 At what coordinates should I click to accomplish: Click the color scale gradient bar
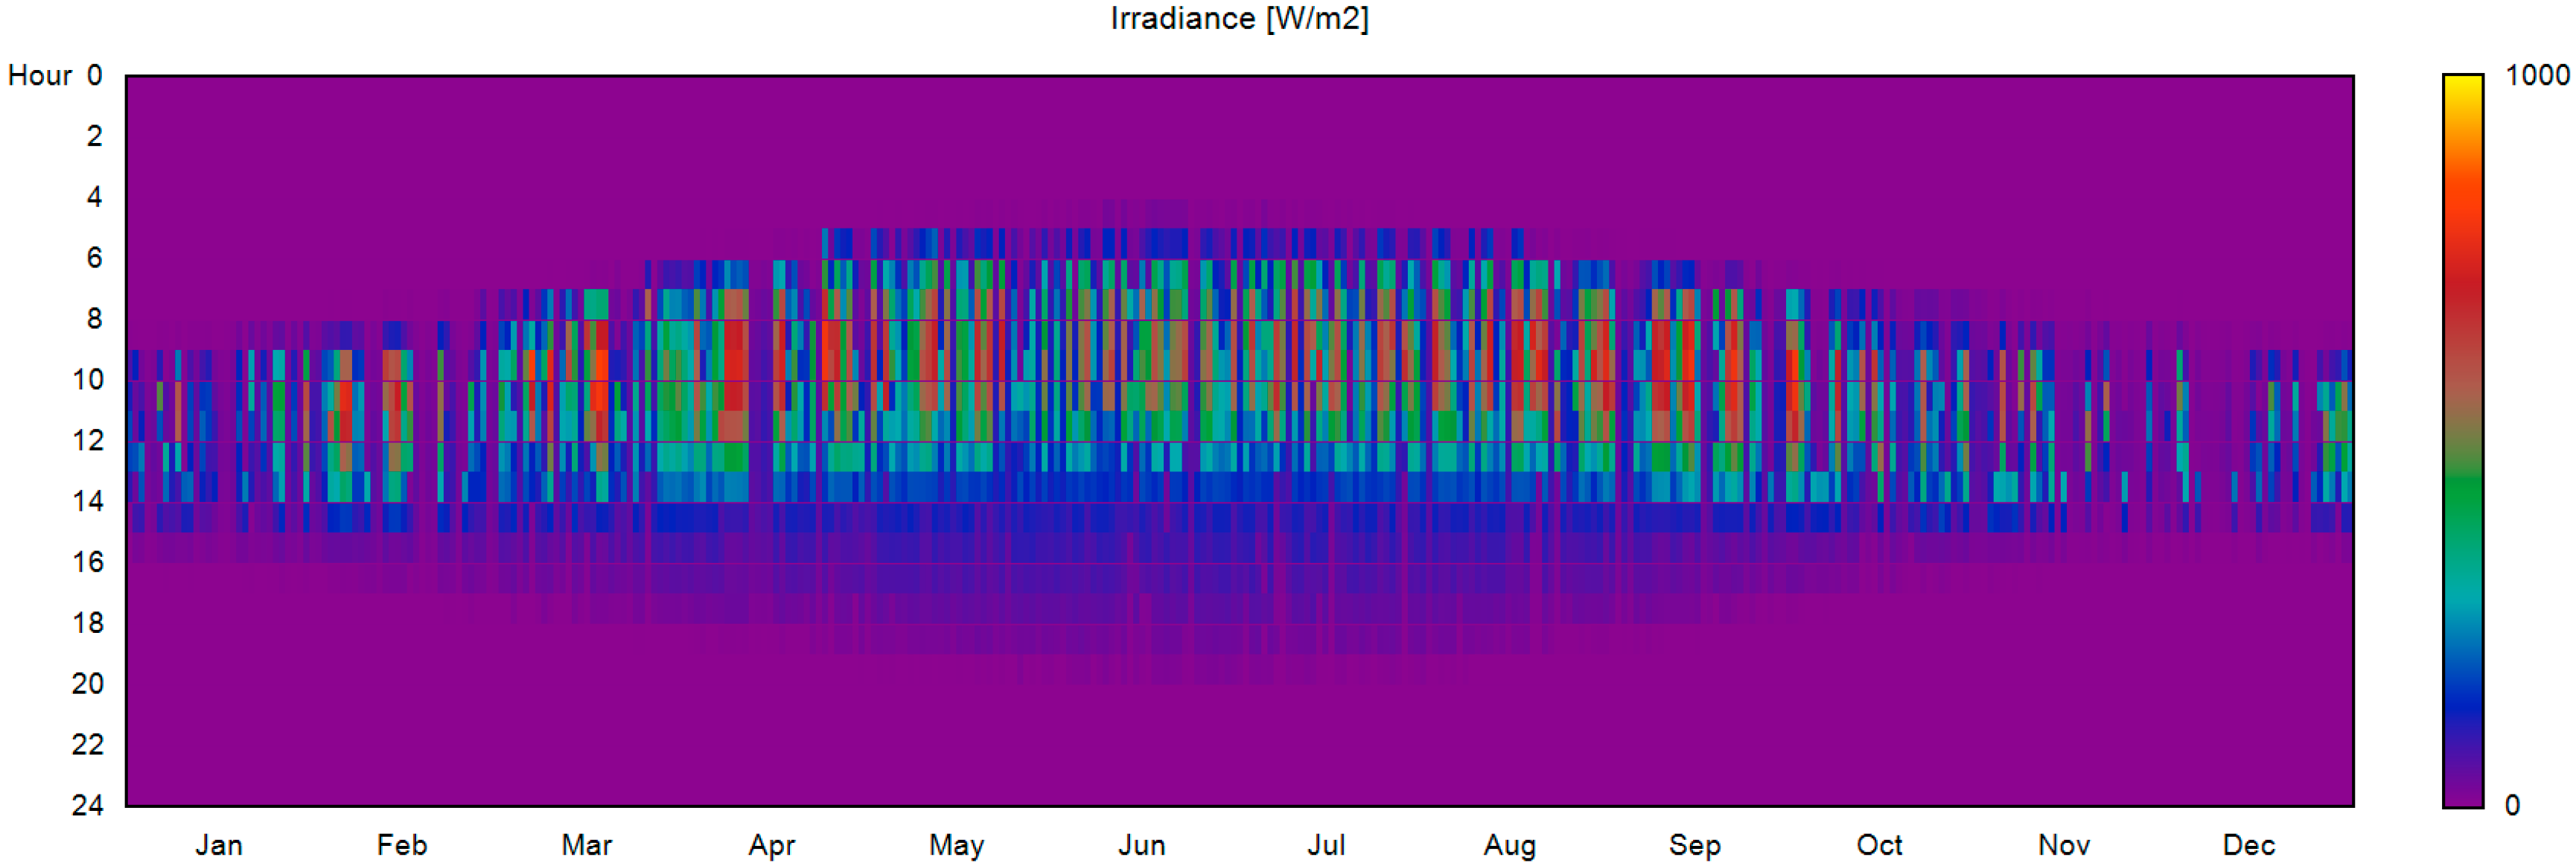click(2463, 440)
